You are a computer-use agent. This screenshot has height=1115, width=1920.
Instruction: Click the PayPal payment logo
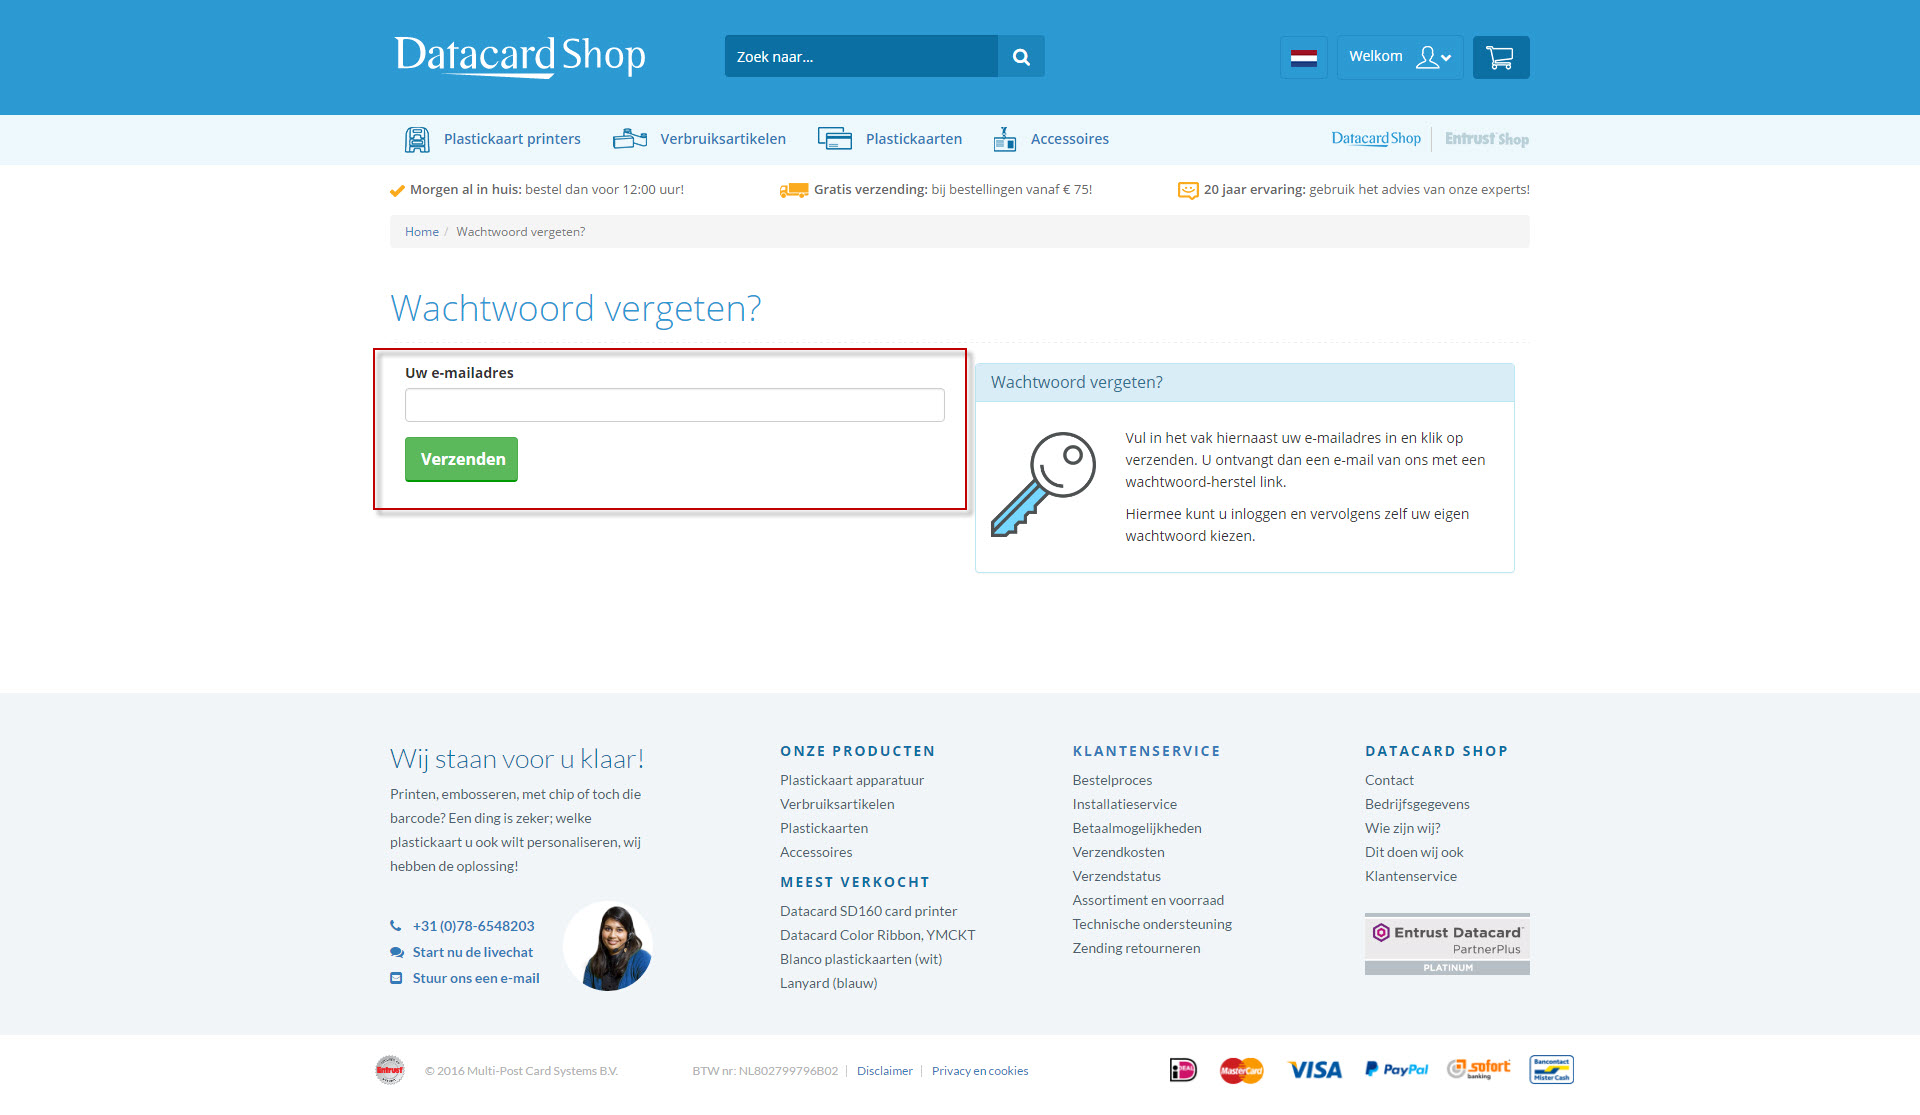[1396, 1070]
